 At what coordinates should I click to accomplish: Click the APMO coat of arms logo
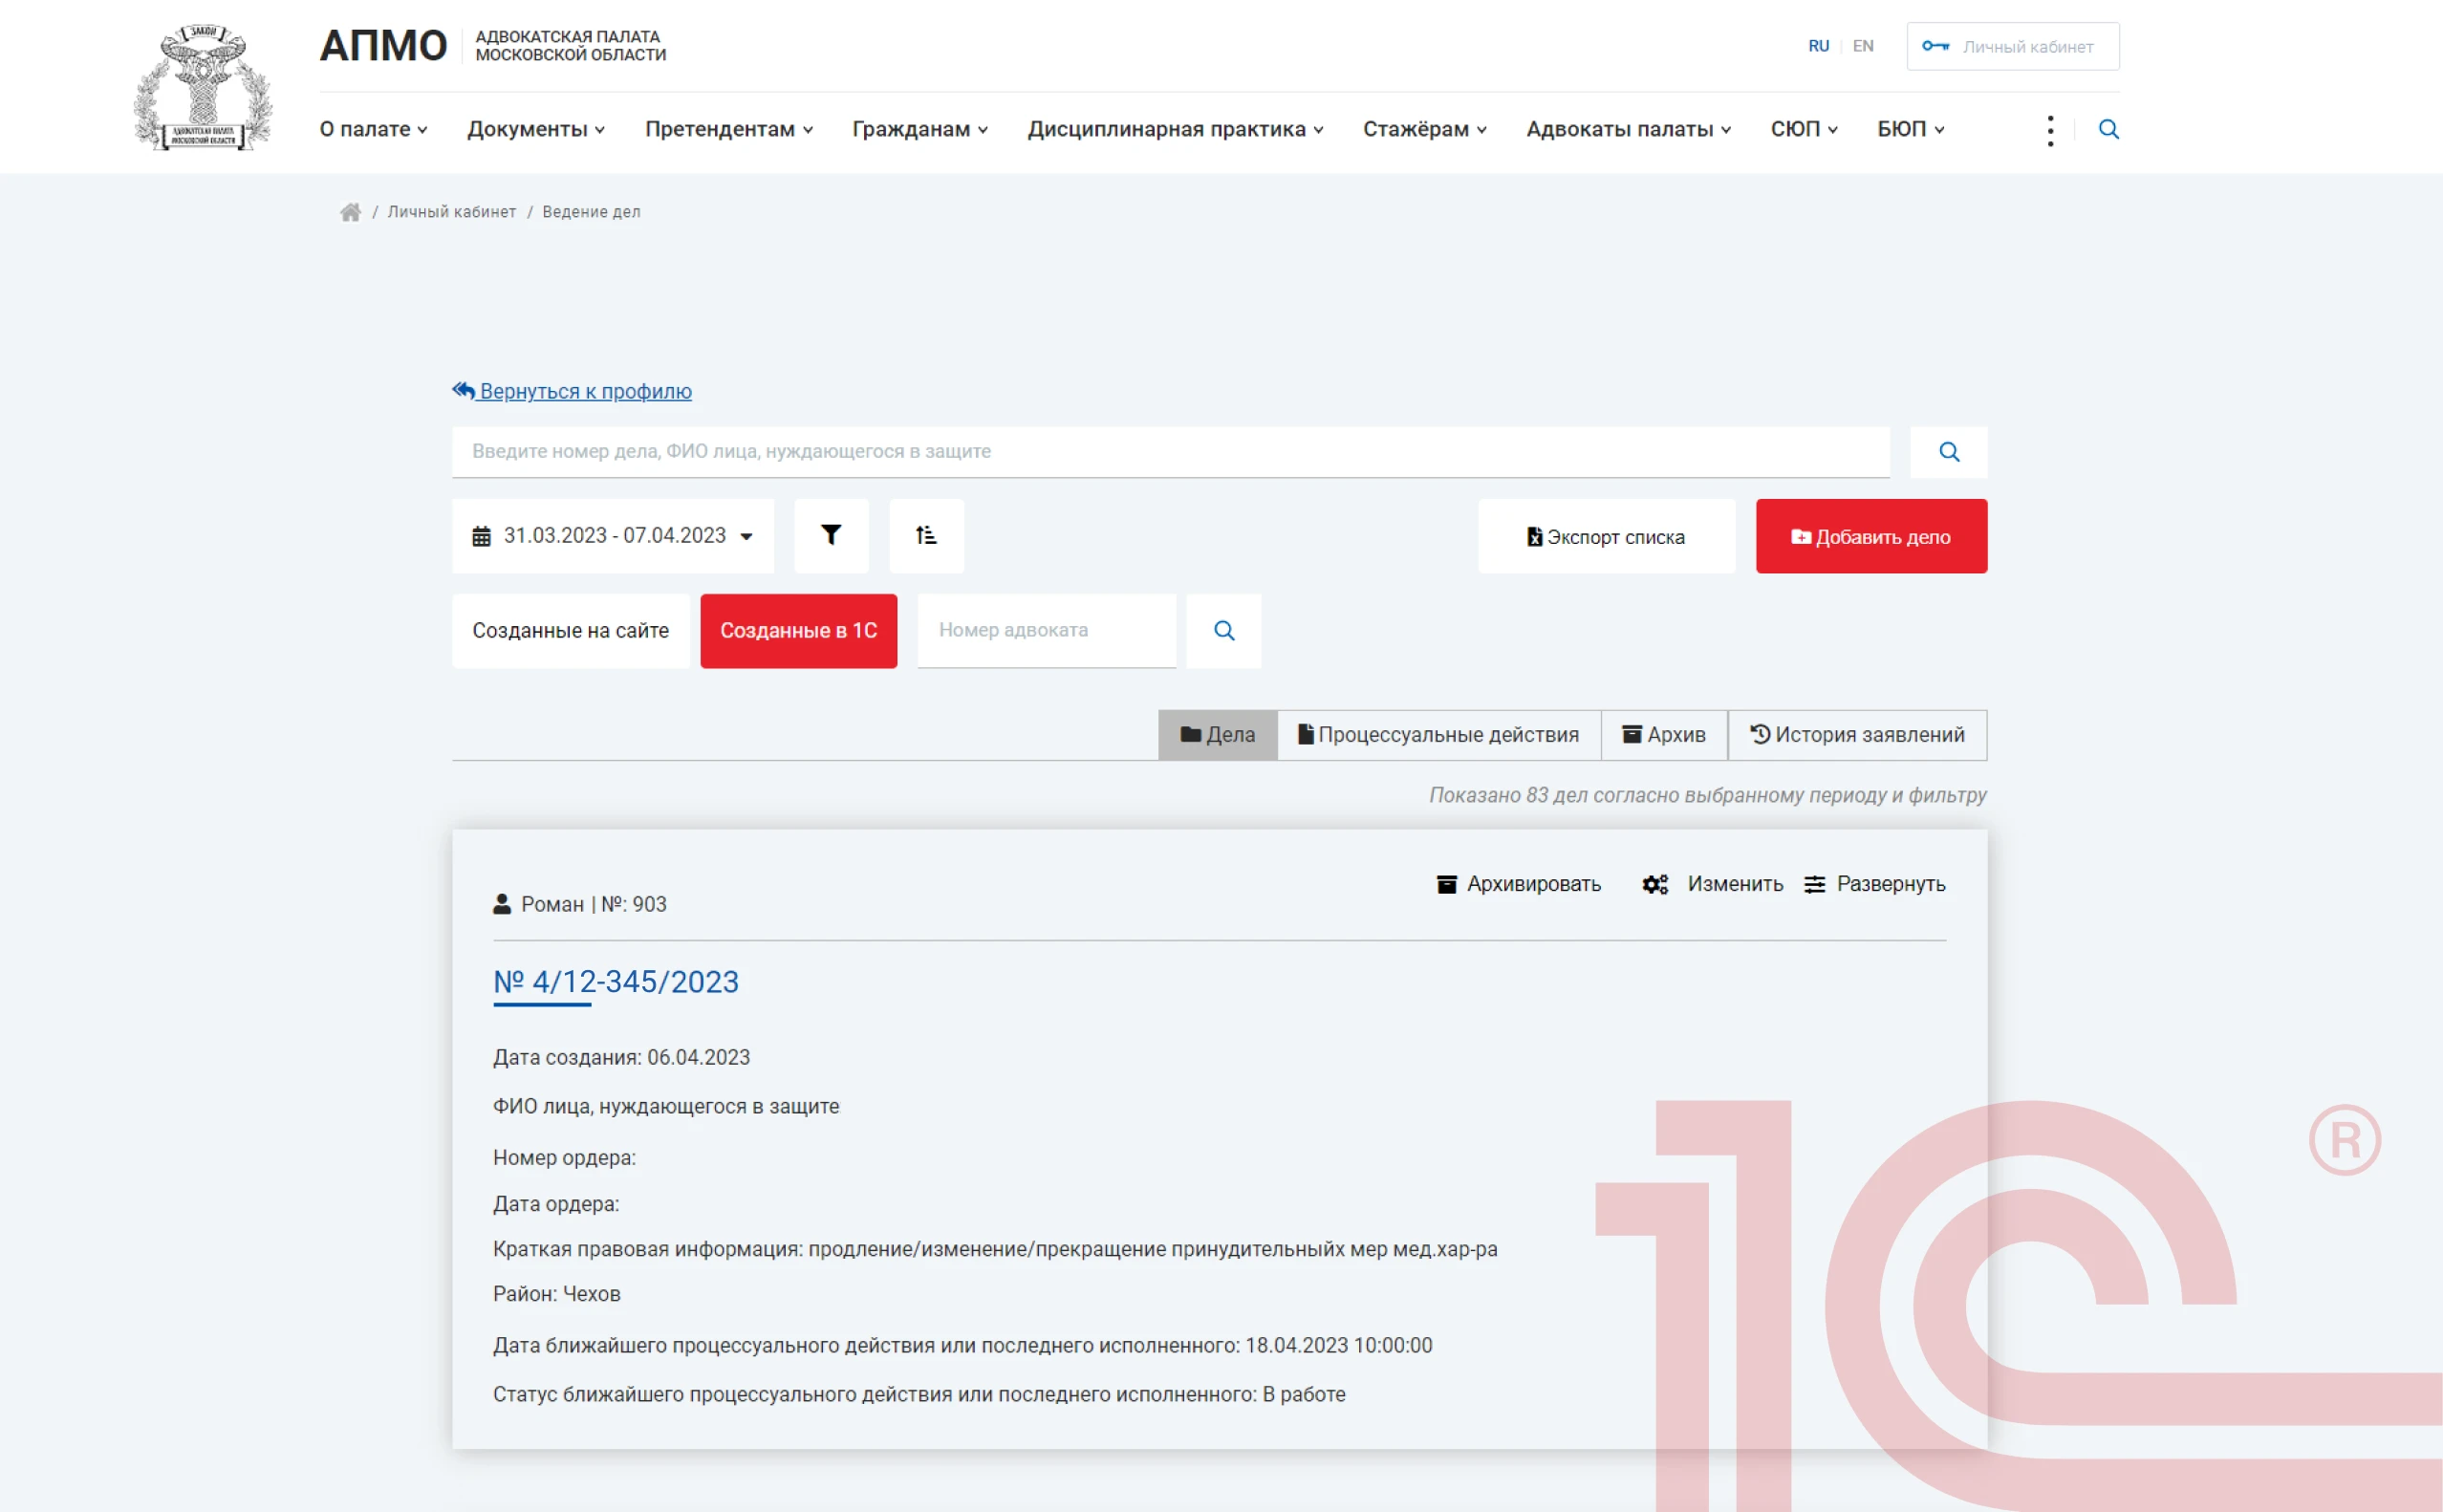click(203, 87)
